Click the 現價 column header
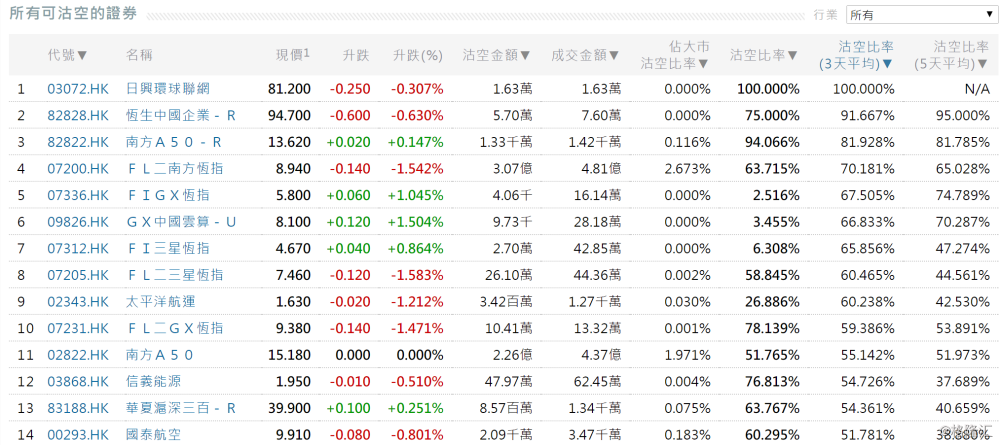 (x=293, y=54)
